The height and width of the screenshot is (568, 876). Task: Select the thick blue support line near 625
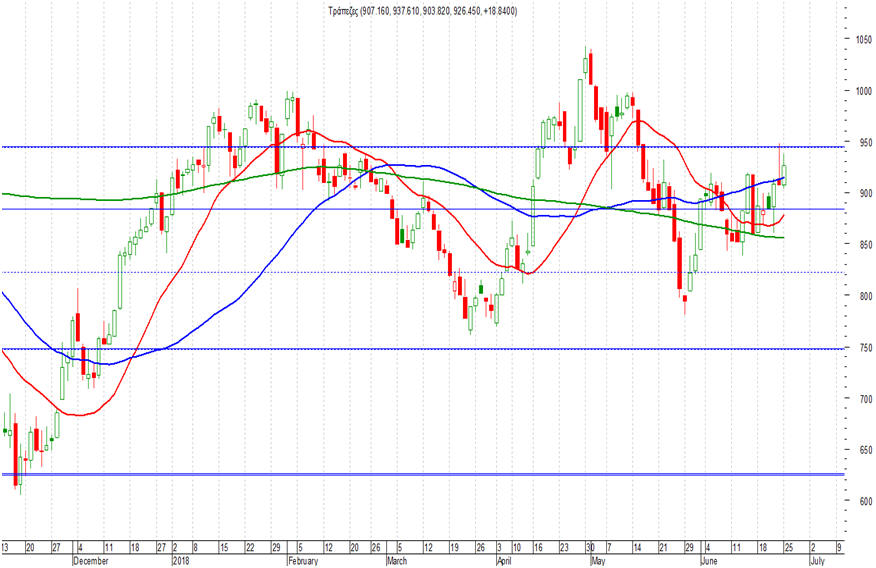coord(423,474)
